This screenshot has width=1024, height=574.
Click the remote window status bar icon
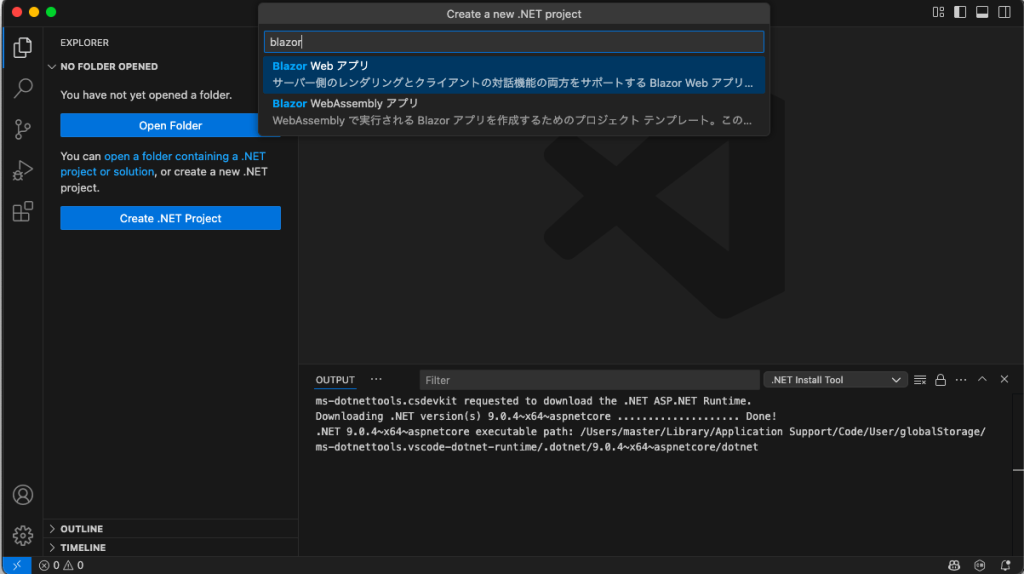click(x=16, y=566)
